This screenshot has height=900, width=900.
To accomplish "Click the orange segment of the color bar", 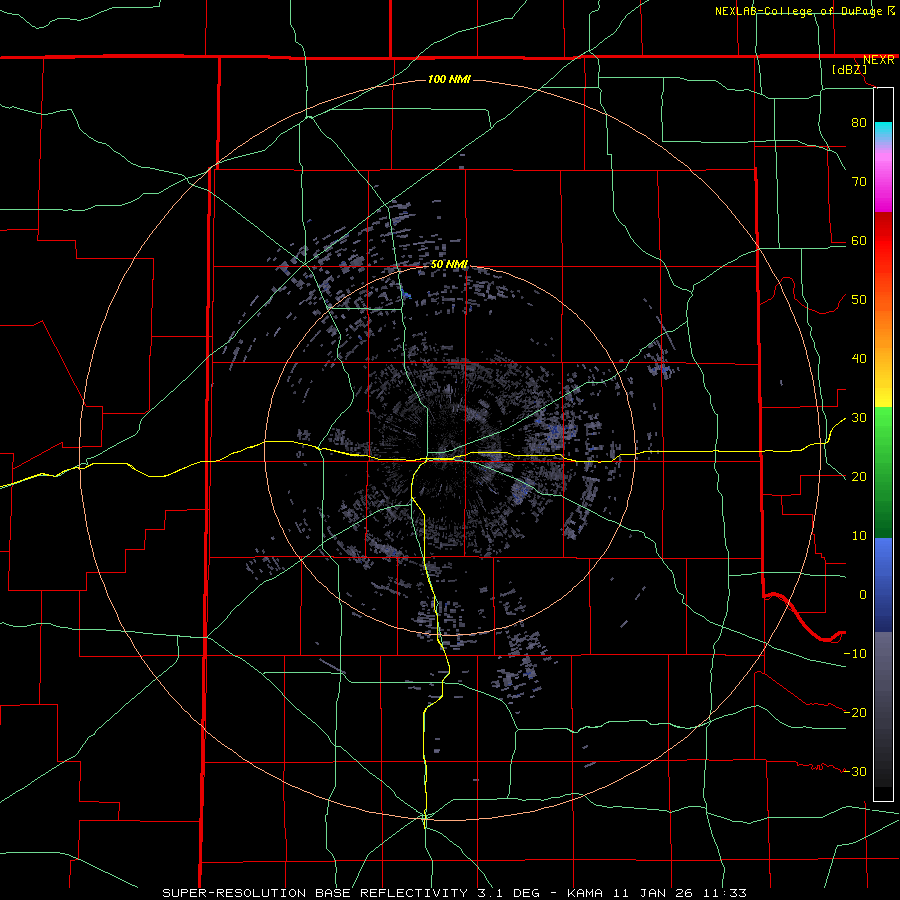I will tap(883, 333).
